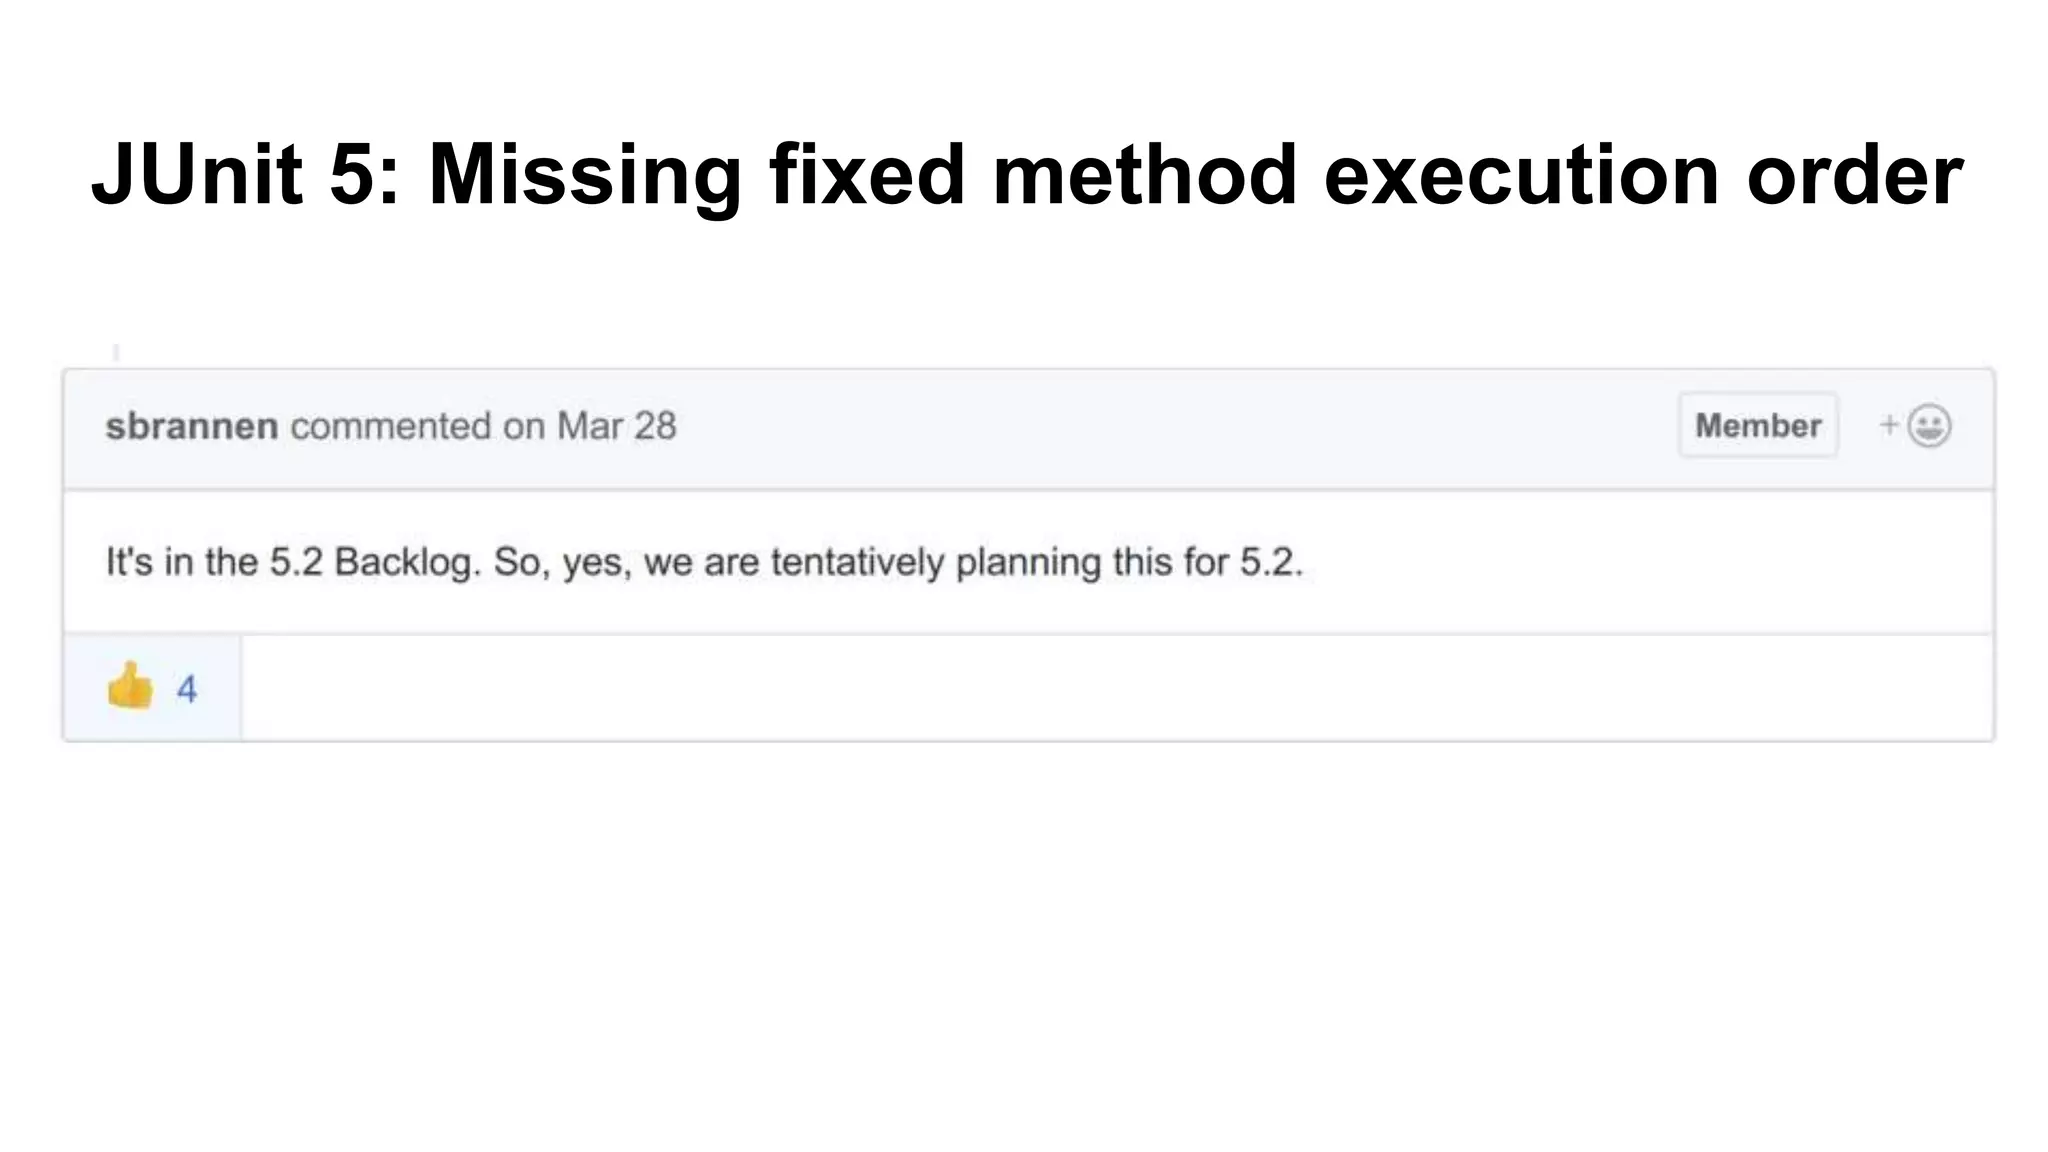2048x1152 pixels.
Task: Open sbrannen's profile link
Action: 191,426
